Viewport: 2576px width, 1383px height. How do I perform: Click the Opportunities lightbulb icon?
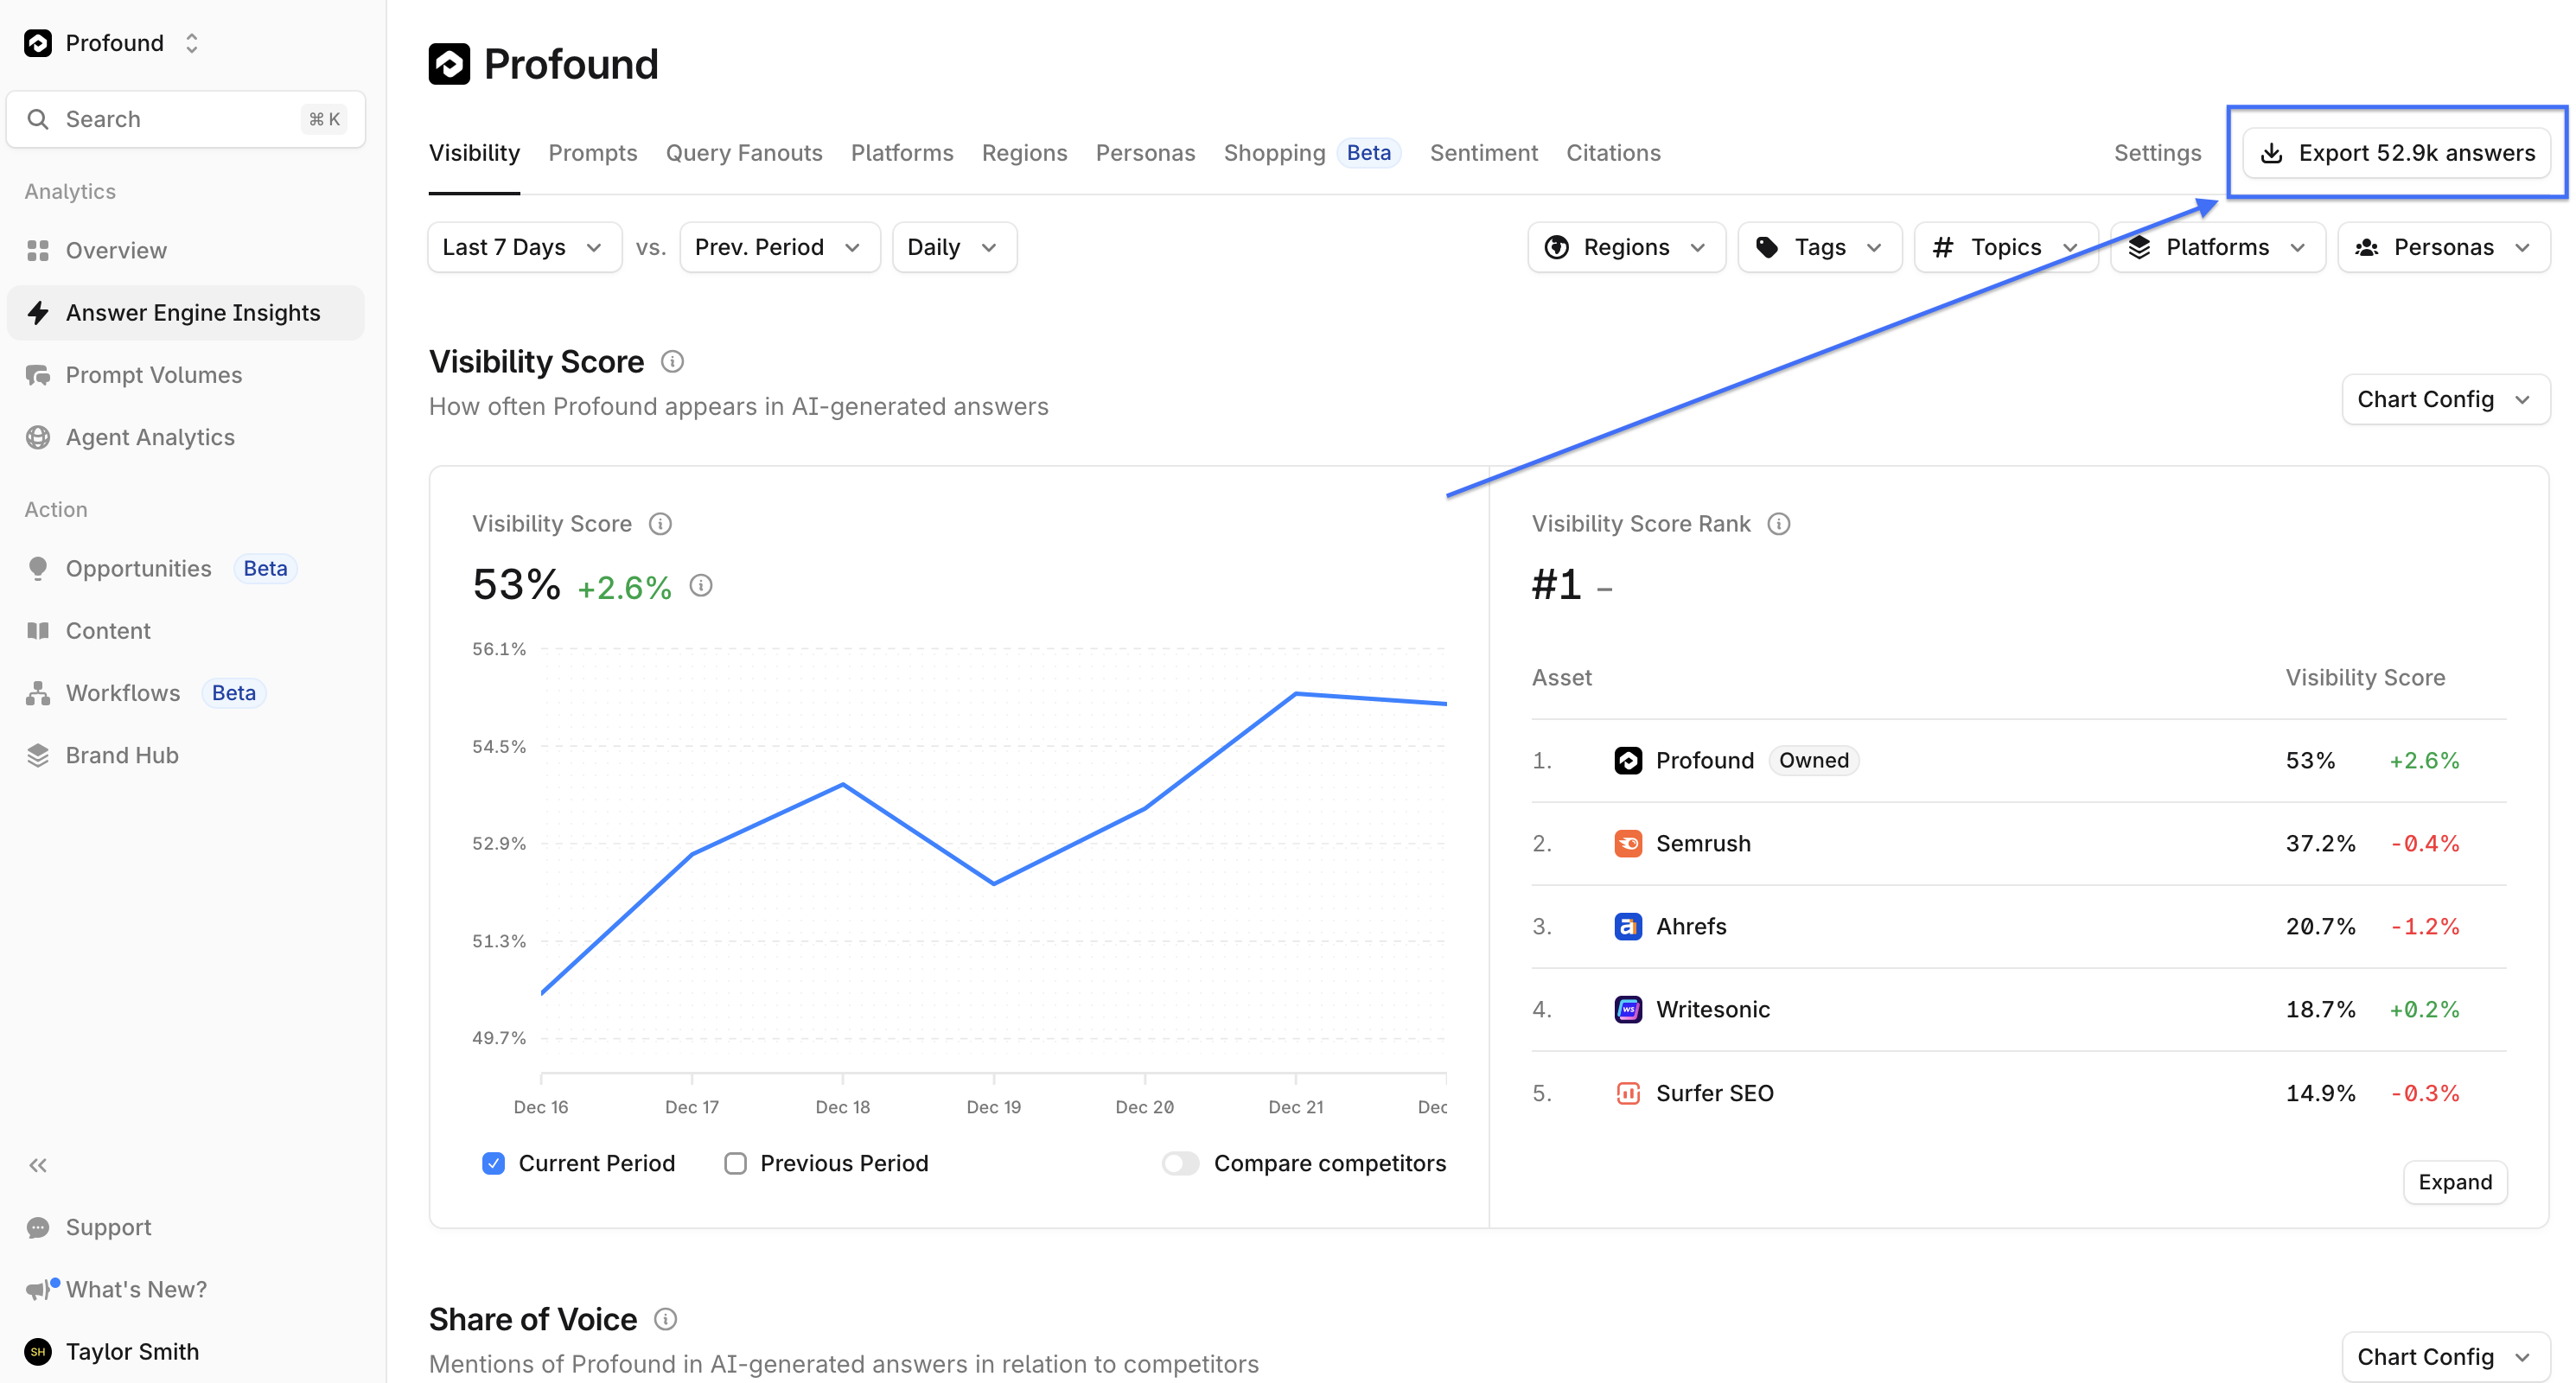click(38, 568)
